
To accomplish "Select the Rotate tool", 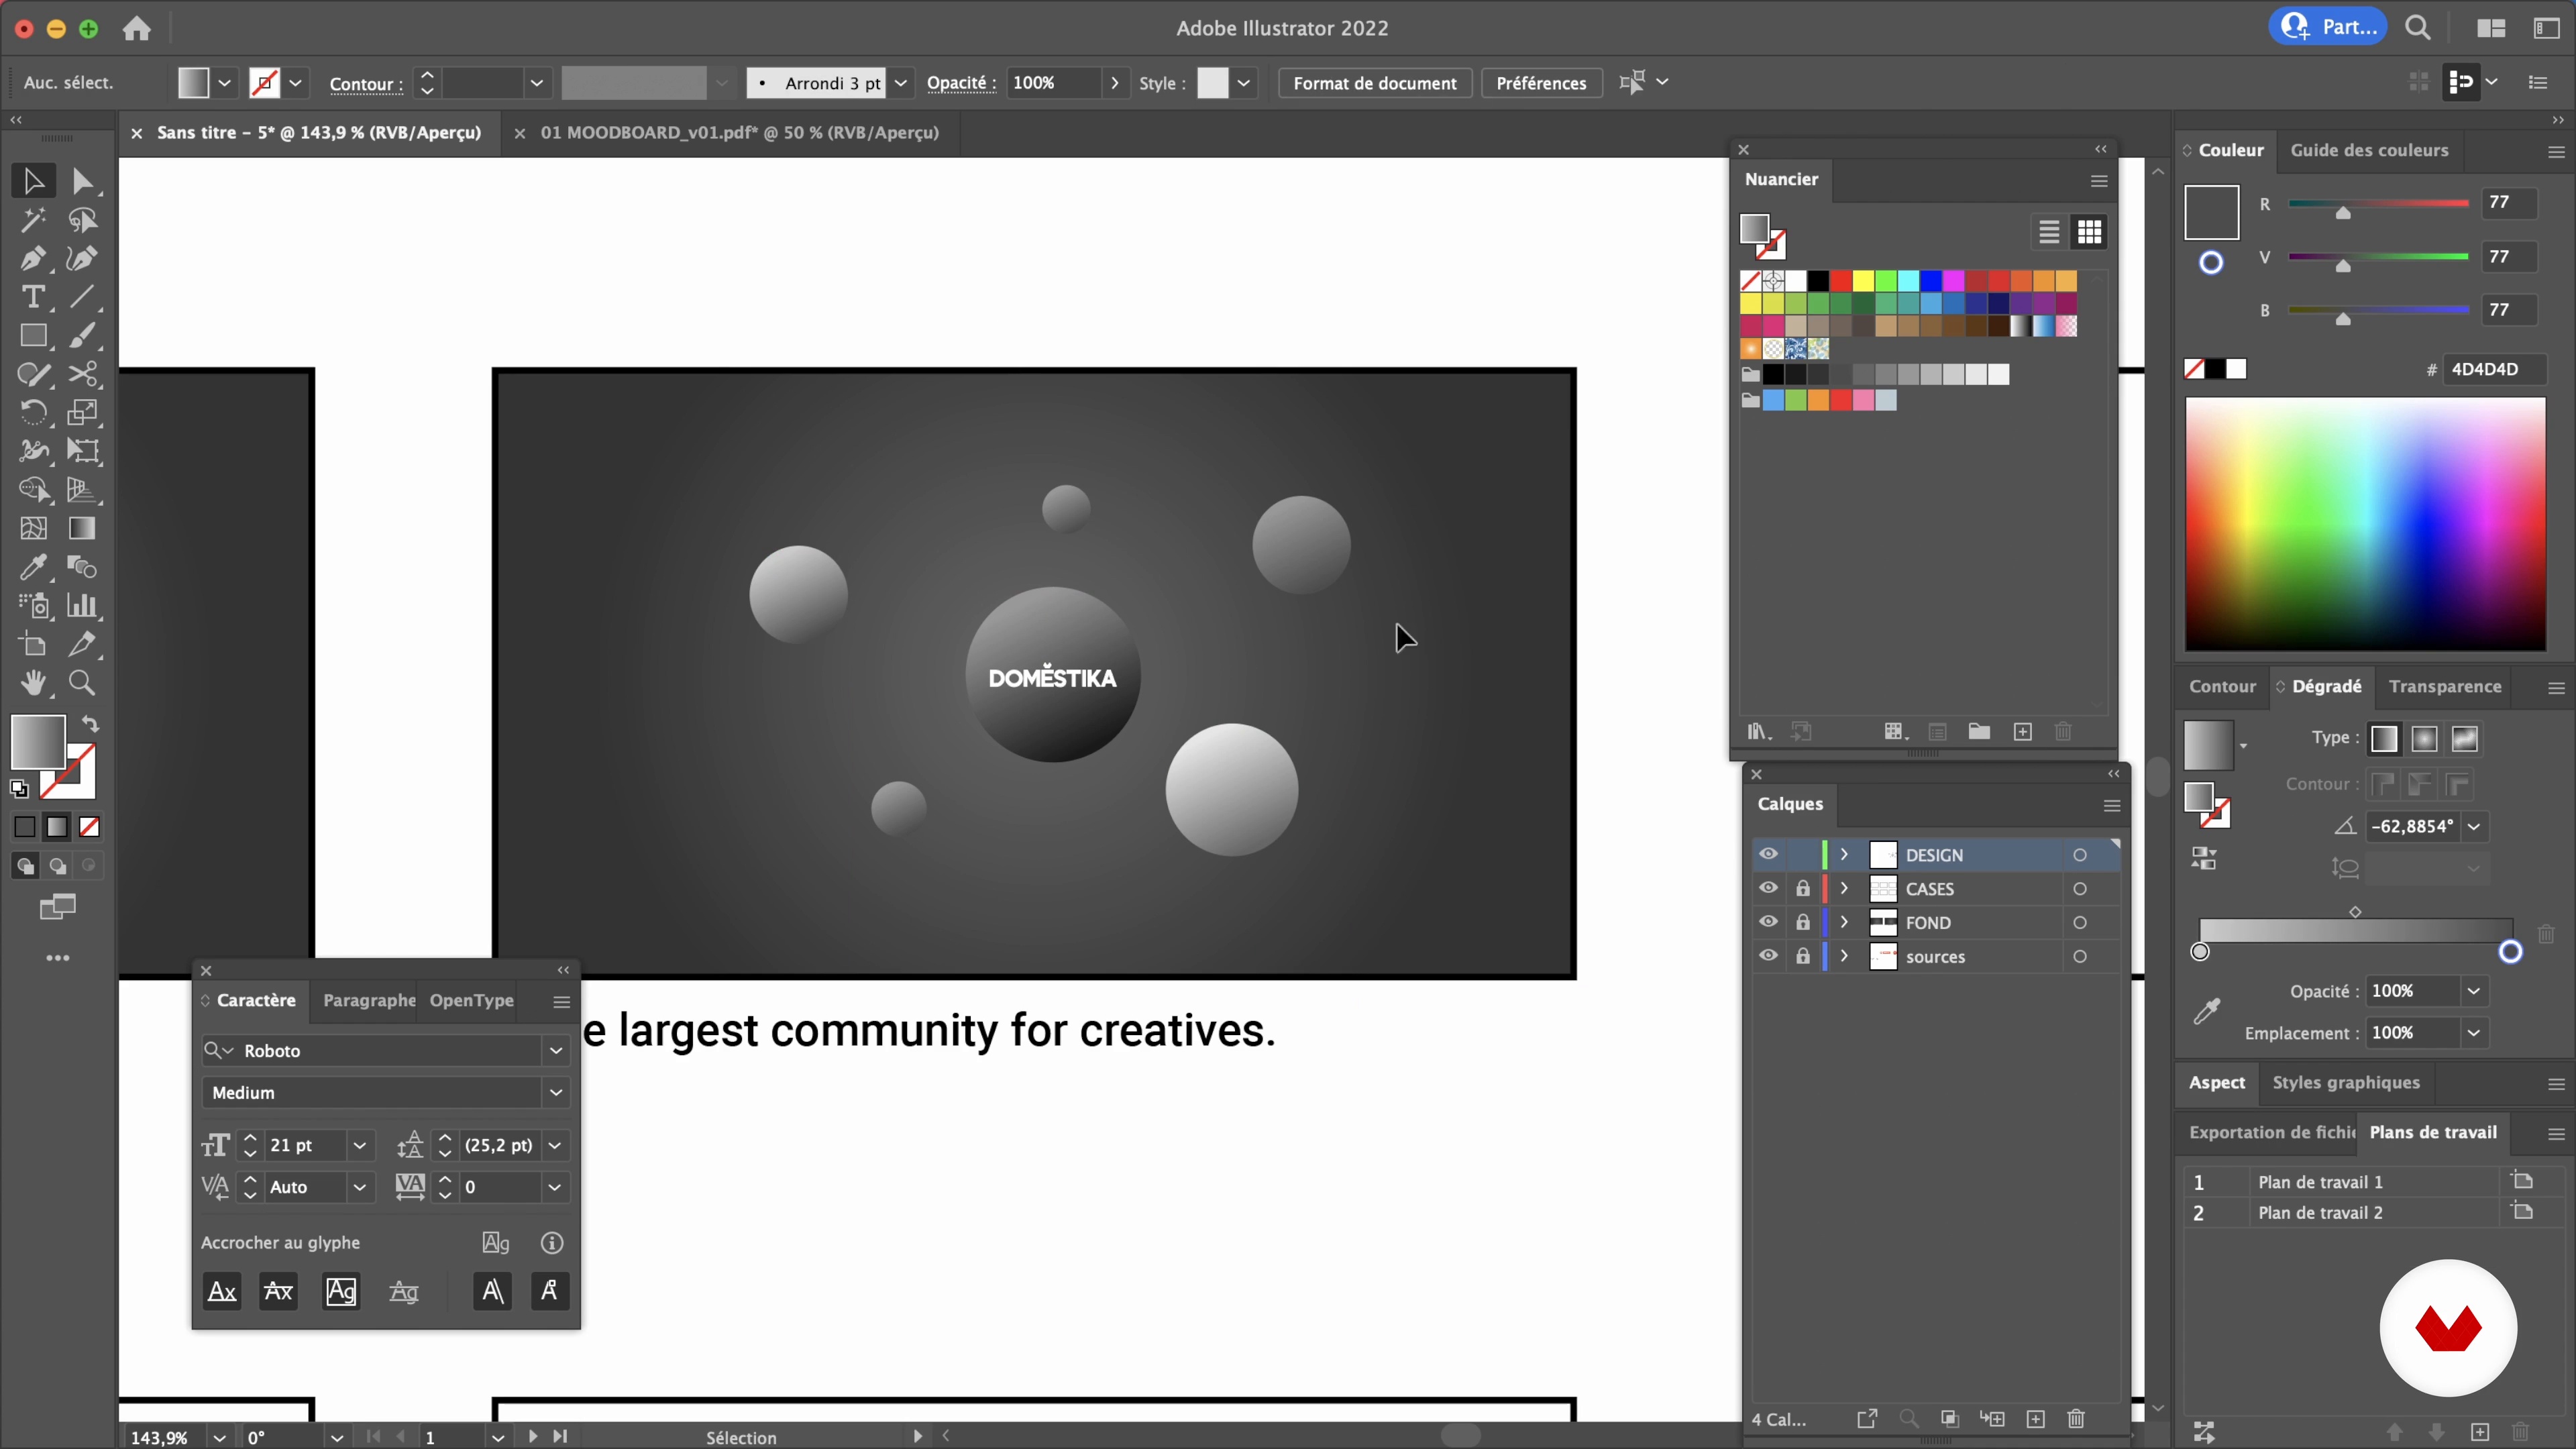I will point(33,413).
